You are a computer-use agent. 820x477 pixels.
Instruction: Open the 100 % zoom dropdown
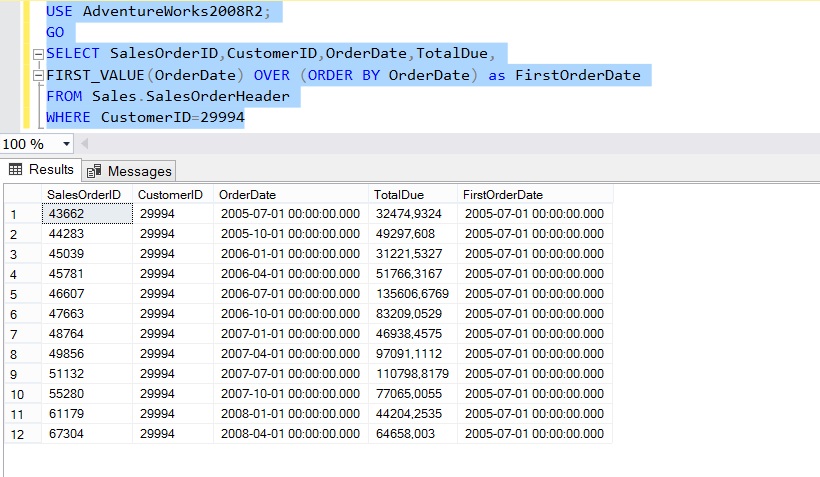pos(66,144)
